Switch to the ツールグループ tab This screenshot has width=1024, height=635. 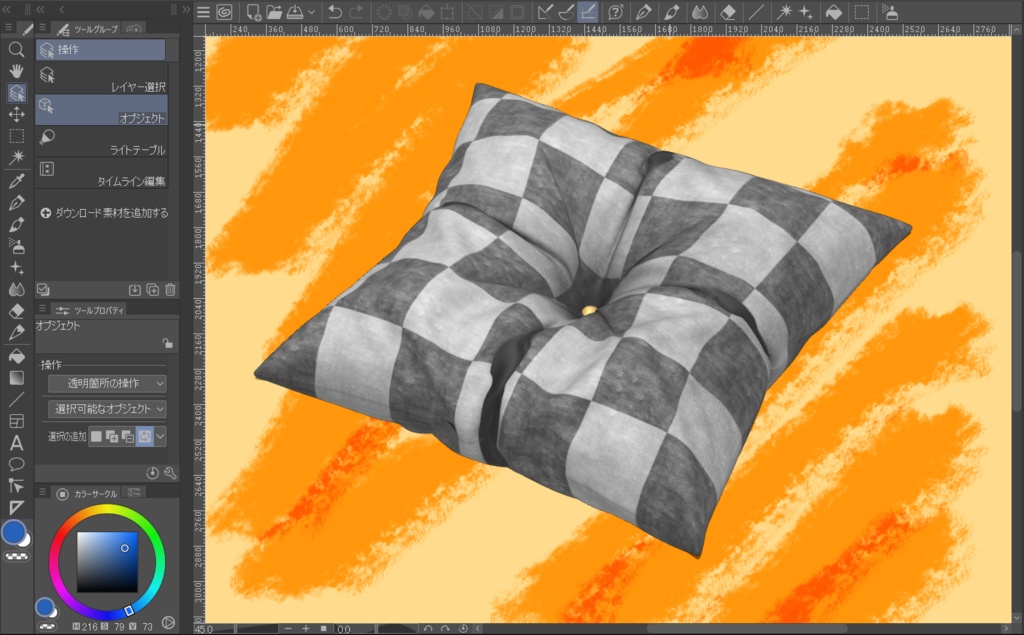(x=86, y=29)
